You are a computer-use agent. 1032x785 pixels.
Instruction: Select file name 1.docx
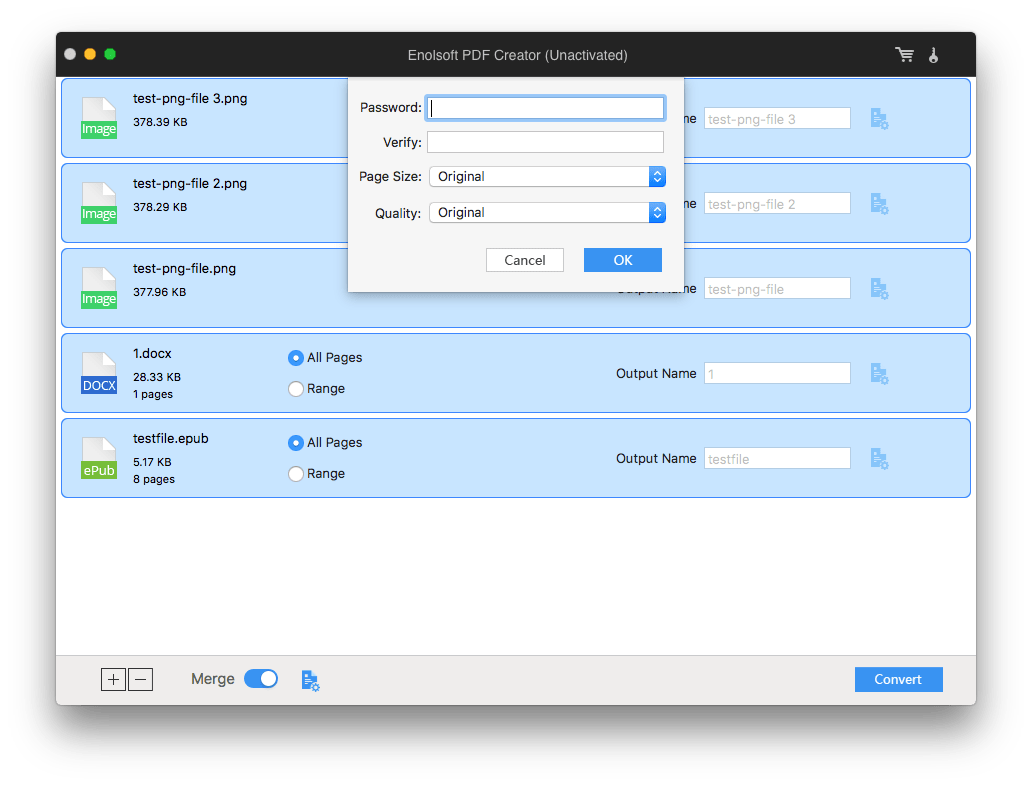coord(152,353)
